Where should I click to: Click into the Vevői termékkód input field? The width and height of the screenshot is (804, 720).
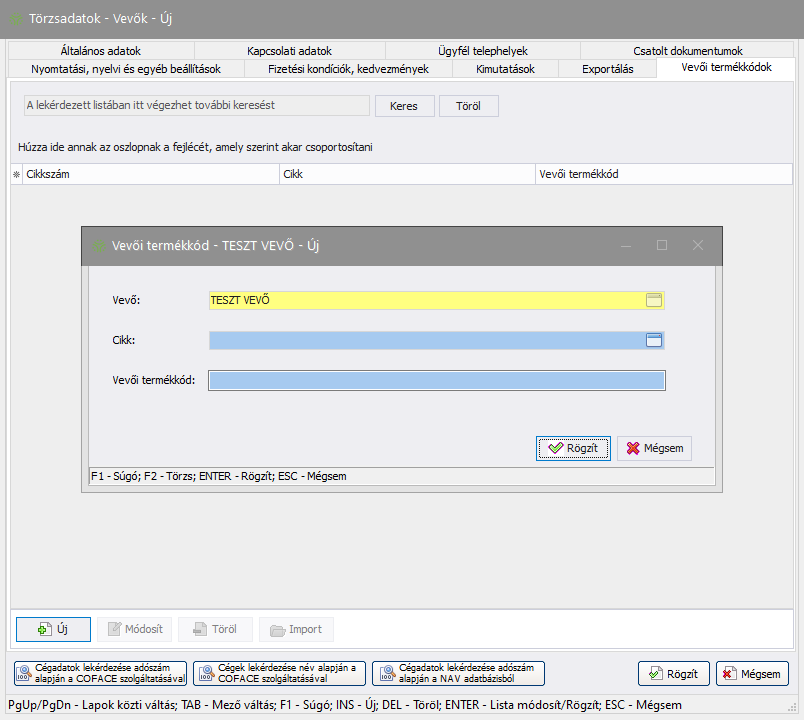click(x=436, y=380)
